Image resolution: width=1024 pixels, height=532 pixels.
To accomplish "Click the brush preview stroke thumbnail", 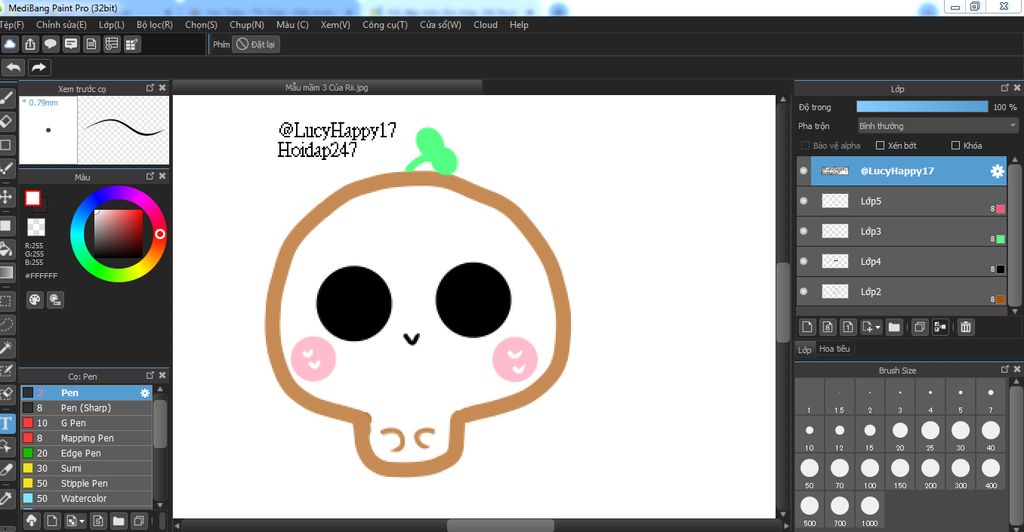I will point(123,130).
